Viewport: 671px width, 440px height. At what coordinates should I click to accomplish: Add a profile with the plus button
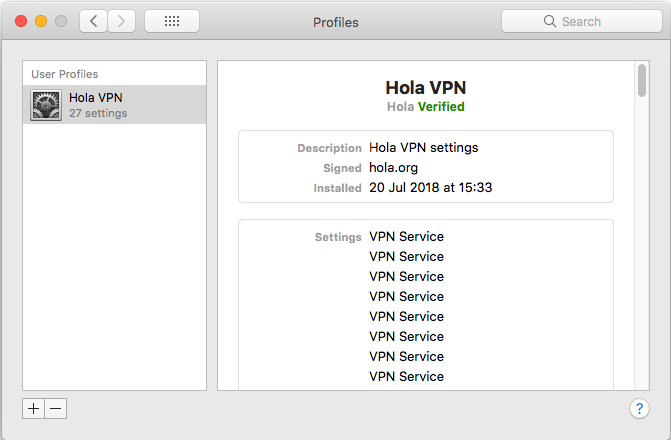click(33, 408)
